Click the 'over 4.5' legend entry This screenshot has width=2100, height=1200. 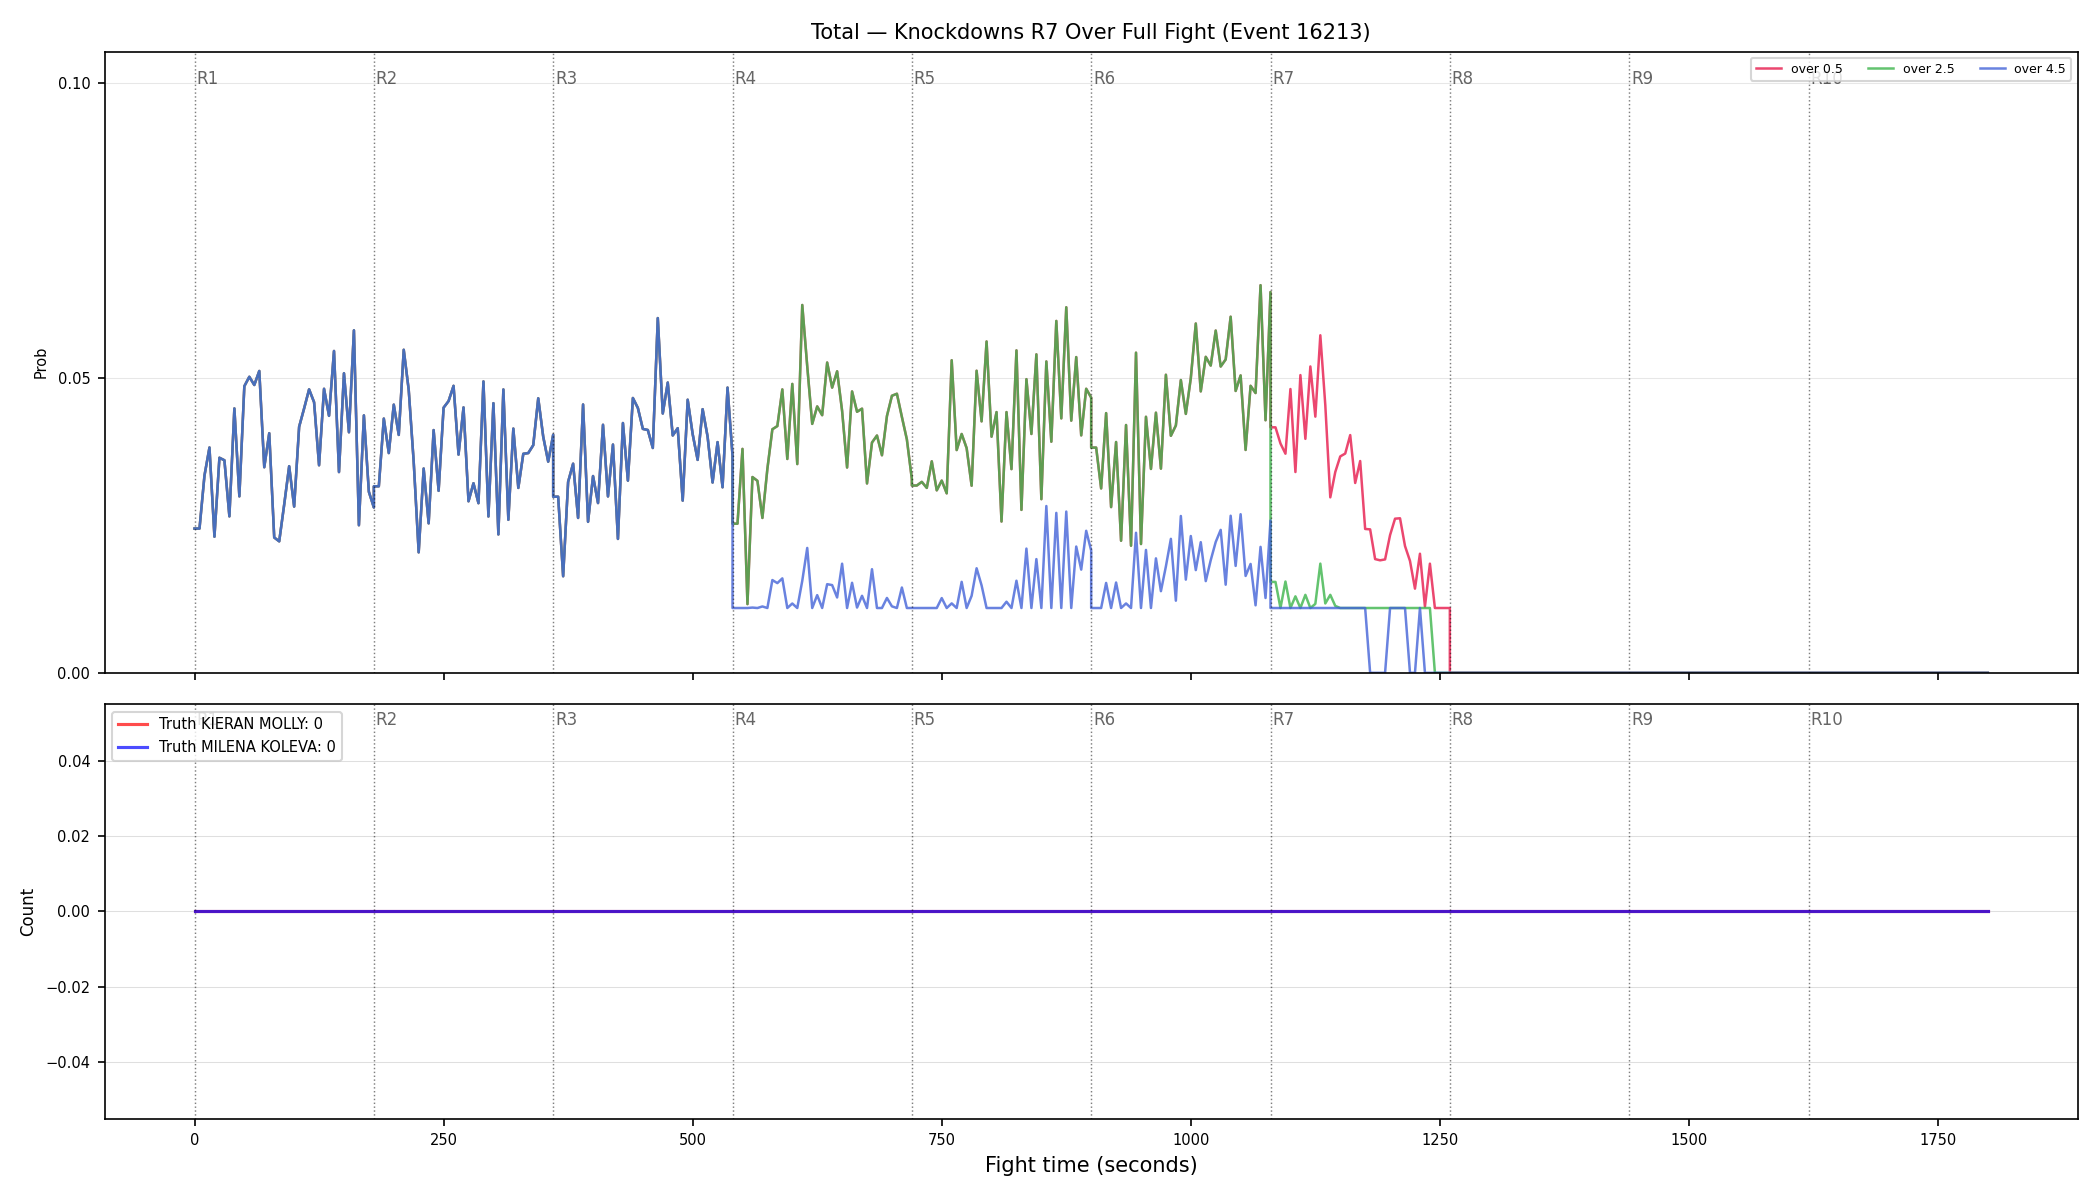(2022, 69)
